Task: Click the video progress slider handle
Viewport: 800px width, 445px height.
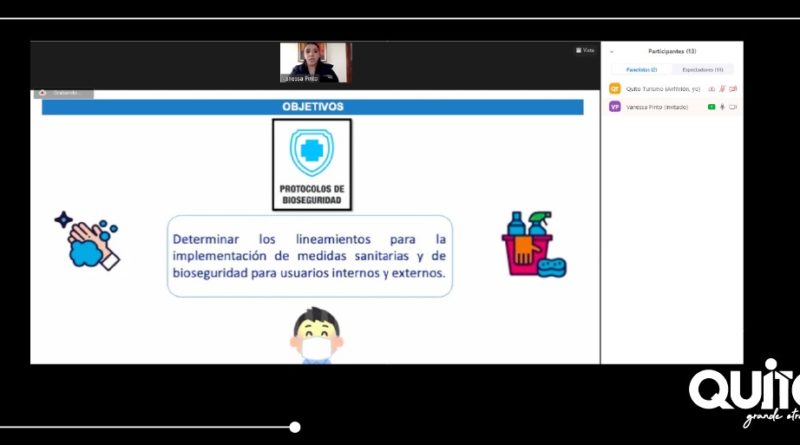Action: (295, 427)
